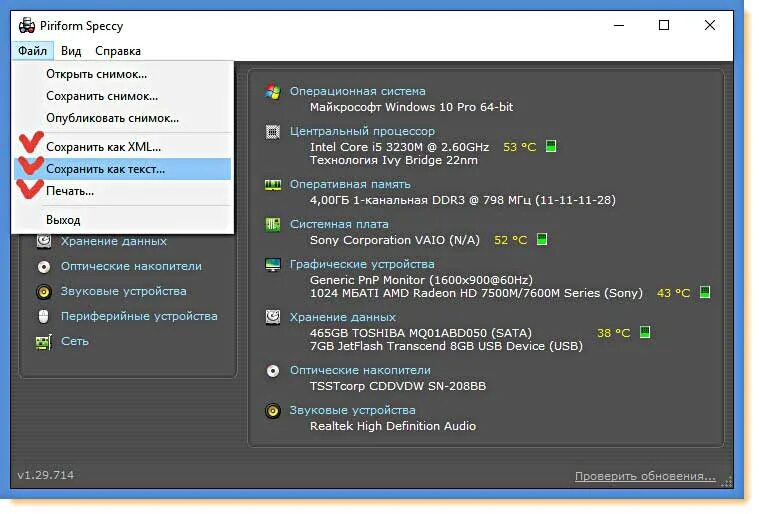Click the 52 °C motherboard temperature value
This screenshot has width=759, height=514.
(x=510, y=240)
